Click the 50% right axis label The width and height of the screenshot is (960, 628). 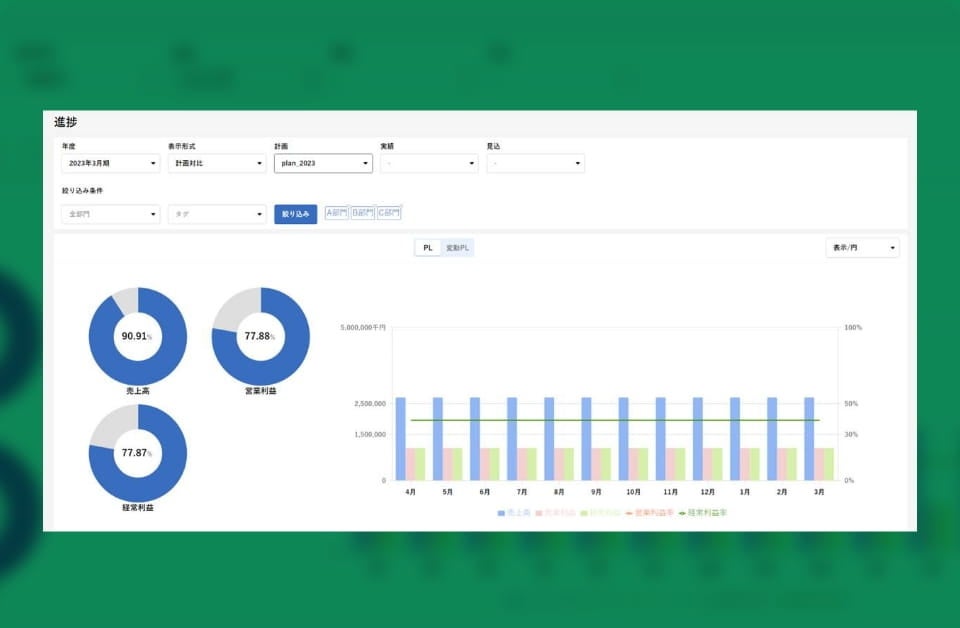click(851, 404)
